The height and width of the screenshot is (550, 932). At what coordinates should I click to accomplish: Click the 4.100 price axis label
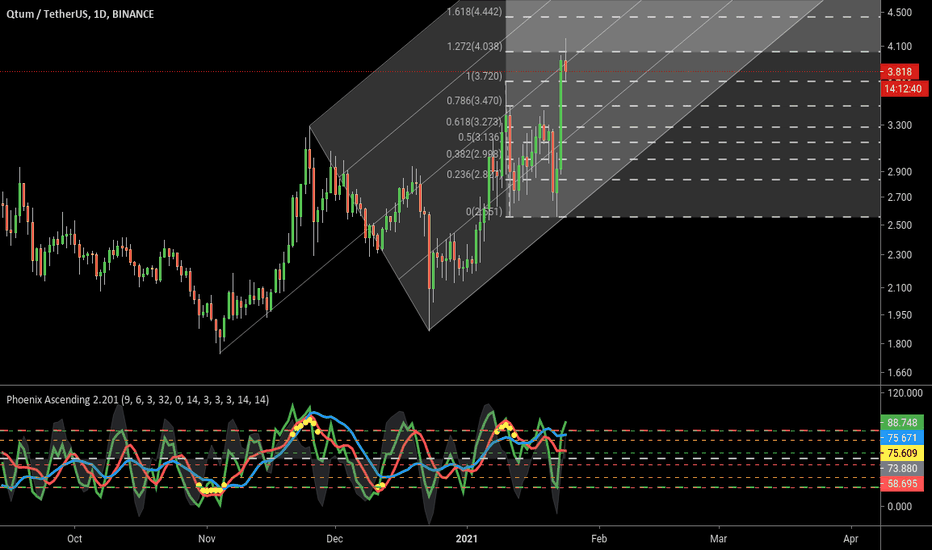point(899,46)
